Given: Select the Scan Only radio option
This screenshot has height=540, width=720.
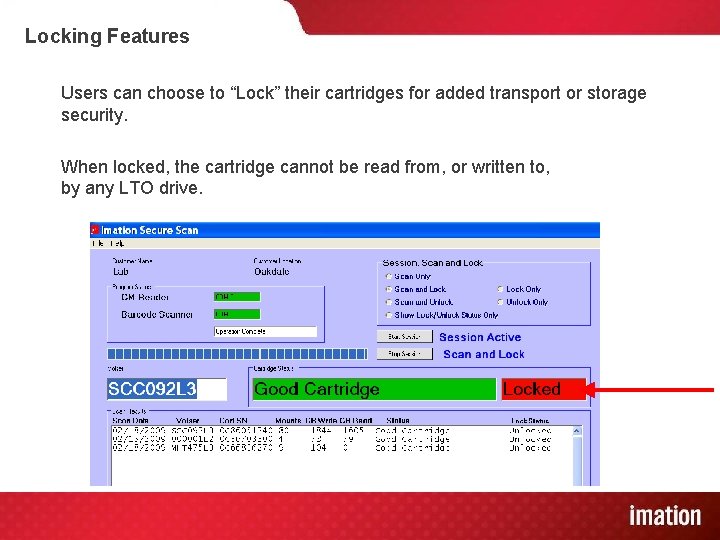Looking at the screenshot, I should 408,276.
